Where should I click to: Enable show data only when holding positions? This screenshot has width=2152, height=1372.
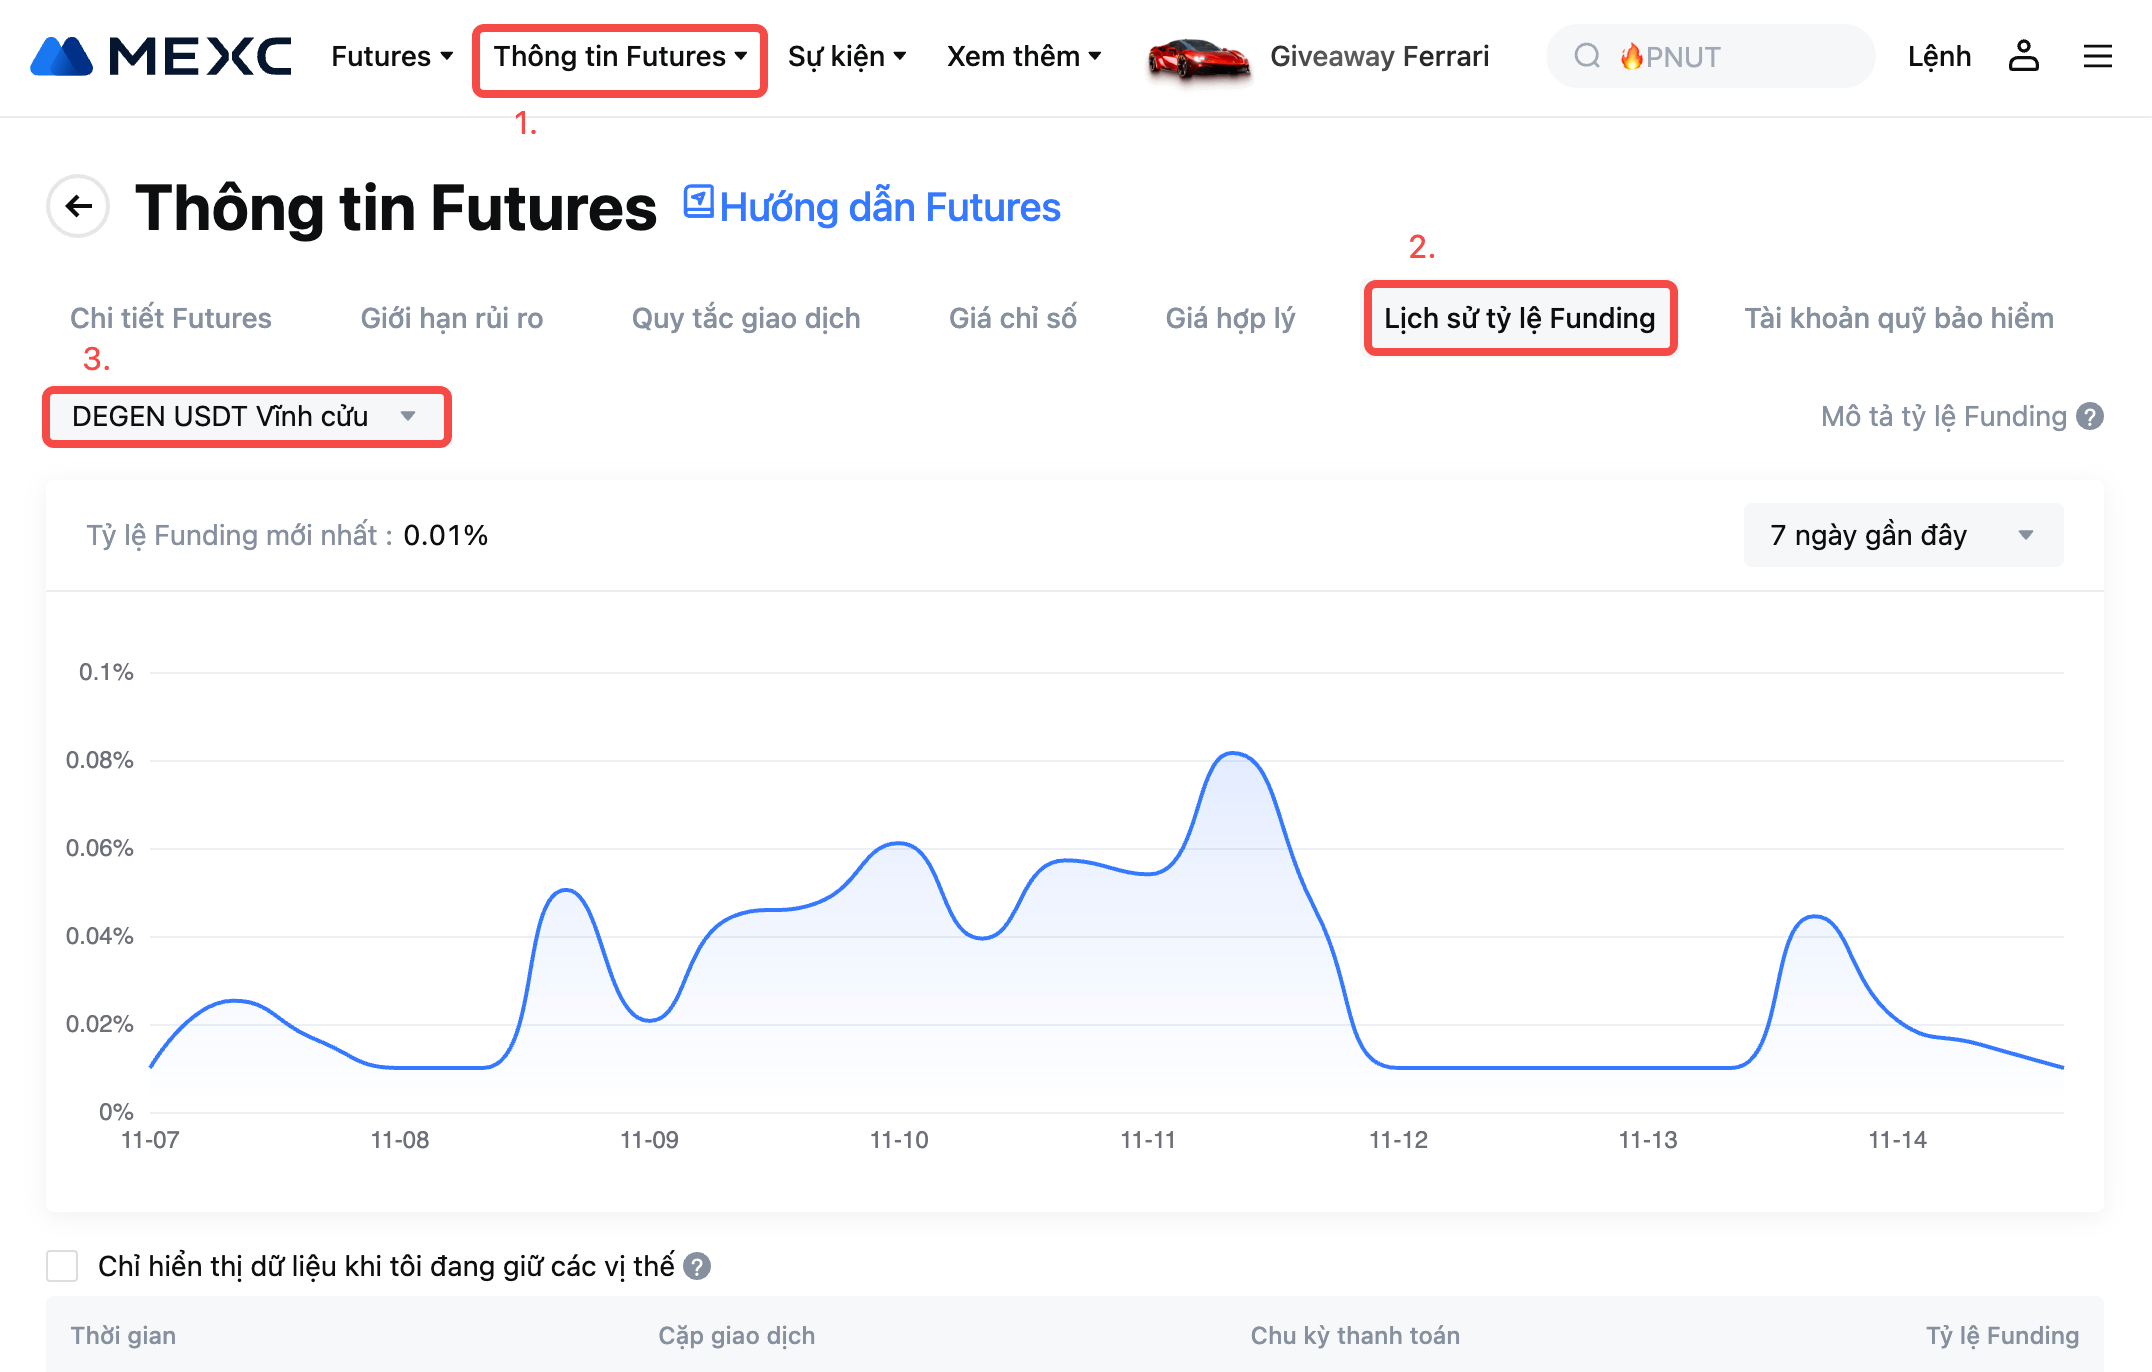coord(62,1266)
